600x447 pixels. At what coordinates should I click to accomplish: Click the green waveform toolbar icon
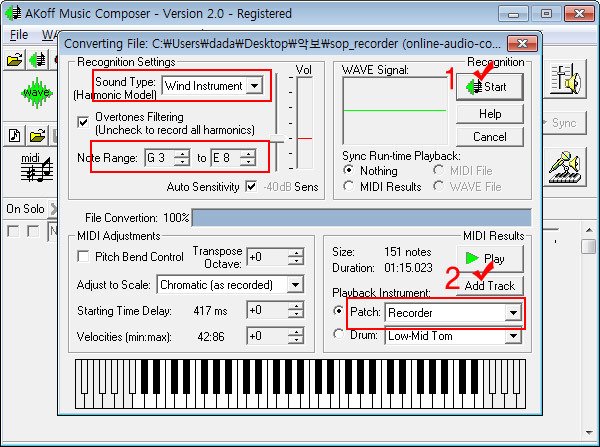pyautogui.click(x=37, y=60)
